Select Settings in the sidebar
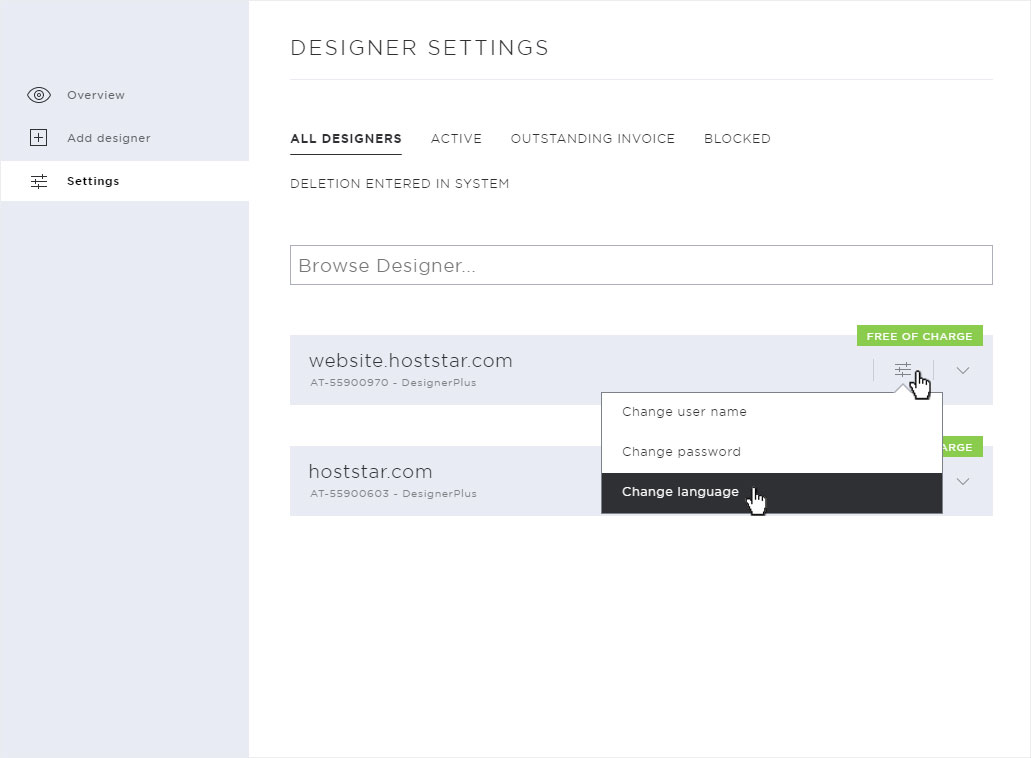1031x758 pixels. click(125, 181)
